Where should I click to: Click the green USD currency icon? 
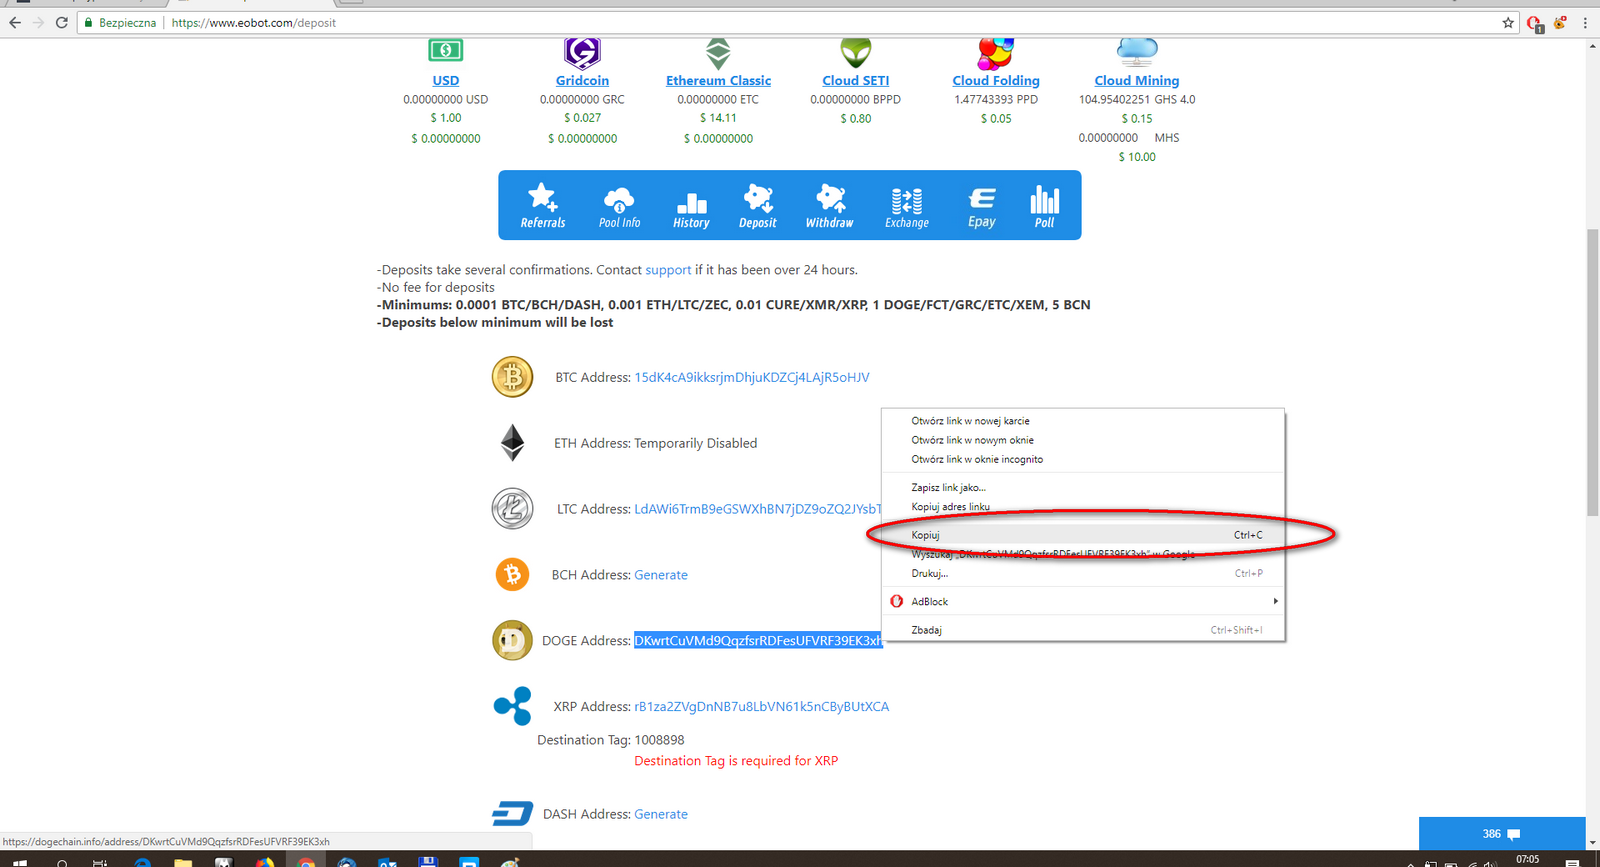446,50
